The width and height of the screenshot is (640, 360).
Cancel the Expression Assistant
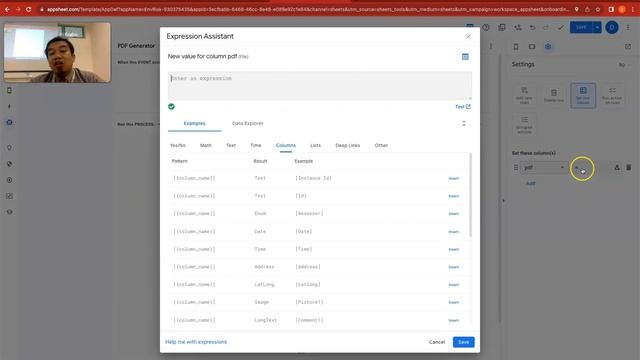[x=437, y=342]
